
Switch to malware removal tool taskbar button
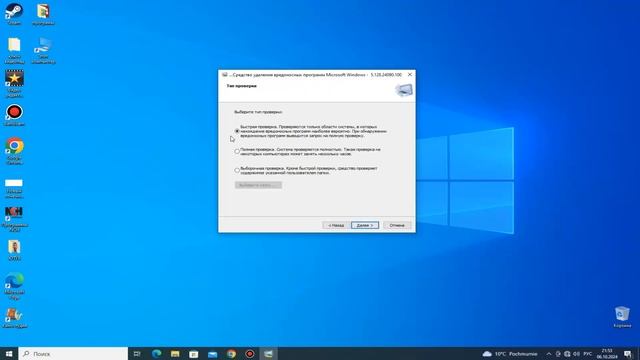[x=268, y=353]
